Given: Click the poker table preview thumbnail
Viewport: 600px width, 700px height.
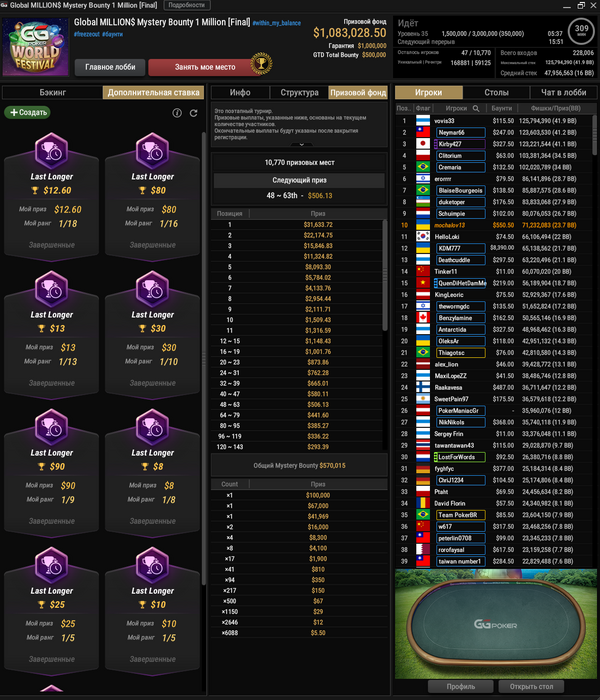Looking at the screenshot, I should pyautogui.click(x=496, y=624).
